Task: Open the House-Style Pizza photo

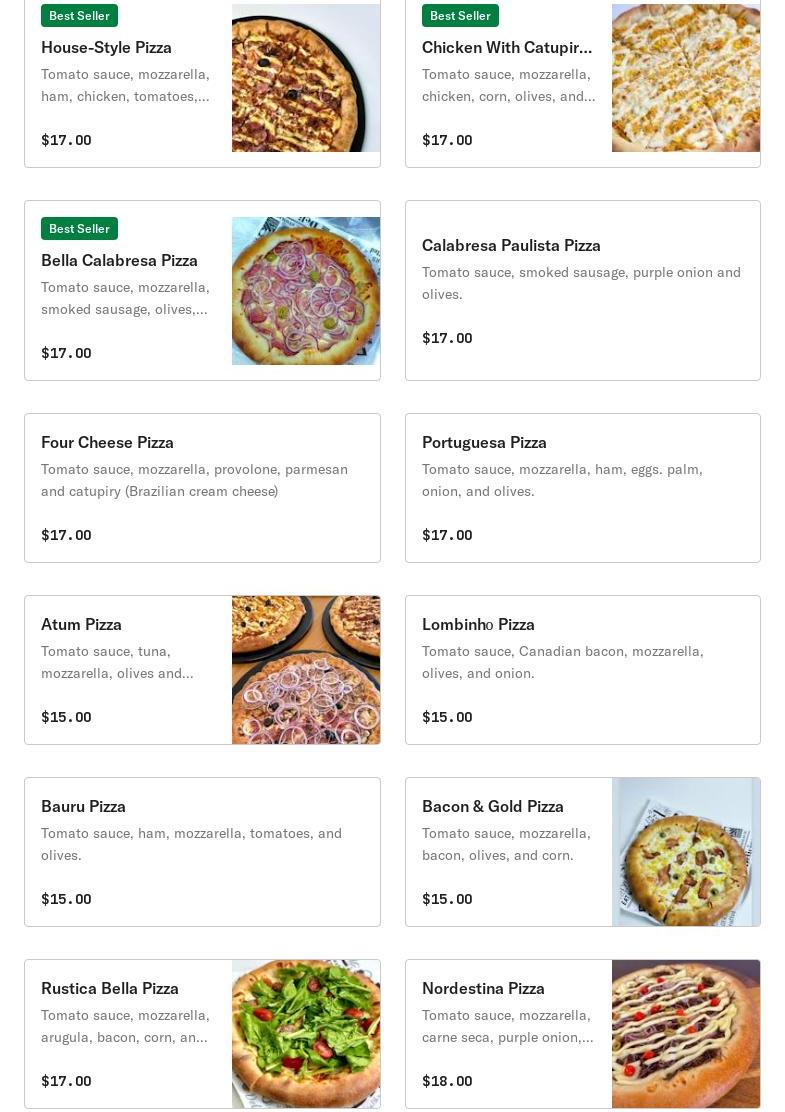Action: 306,78
